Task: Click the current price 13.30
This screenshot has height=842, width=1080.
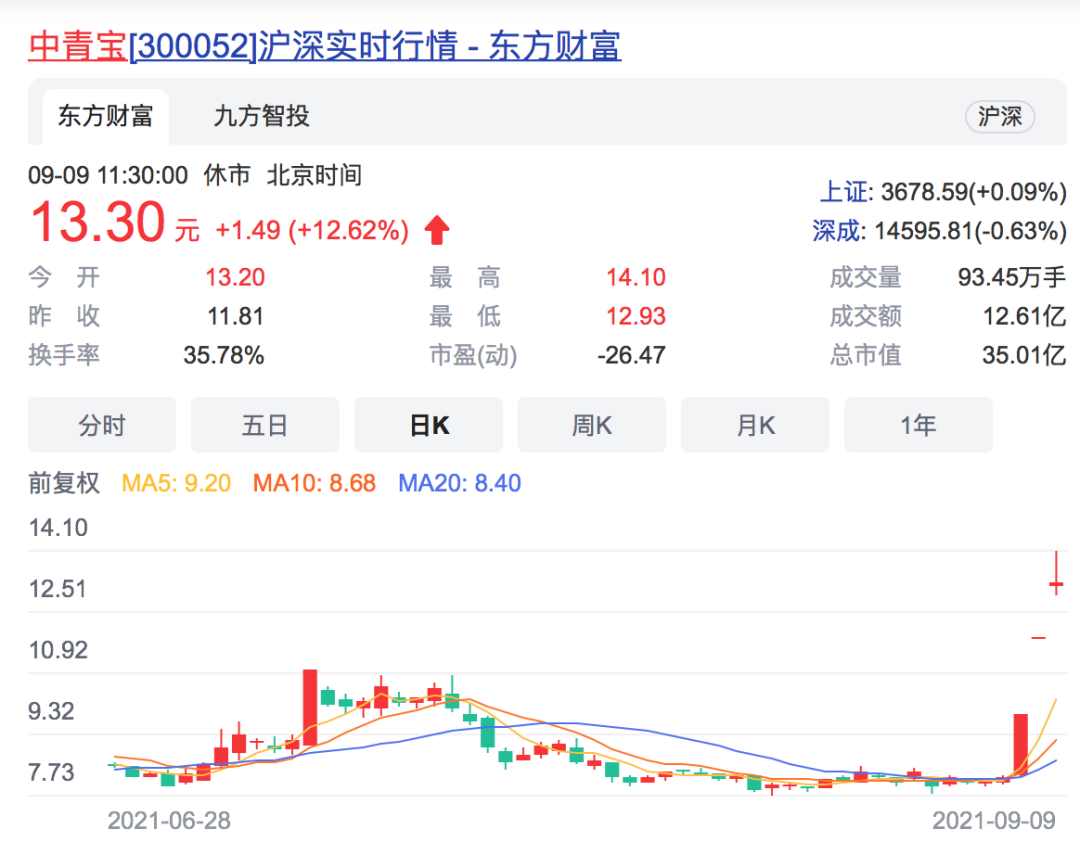Action: pos(97,222)
